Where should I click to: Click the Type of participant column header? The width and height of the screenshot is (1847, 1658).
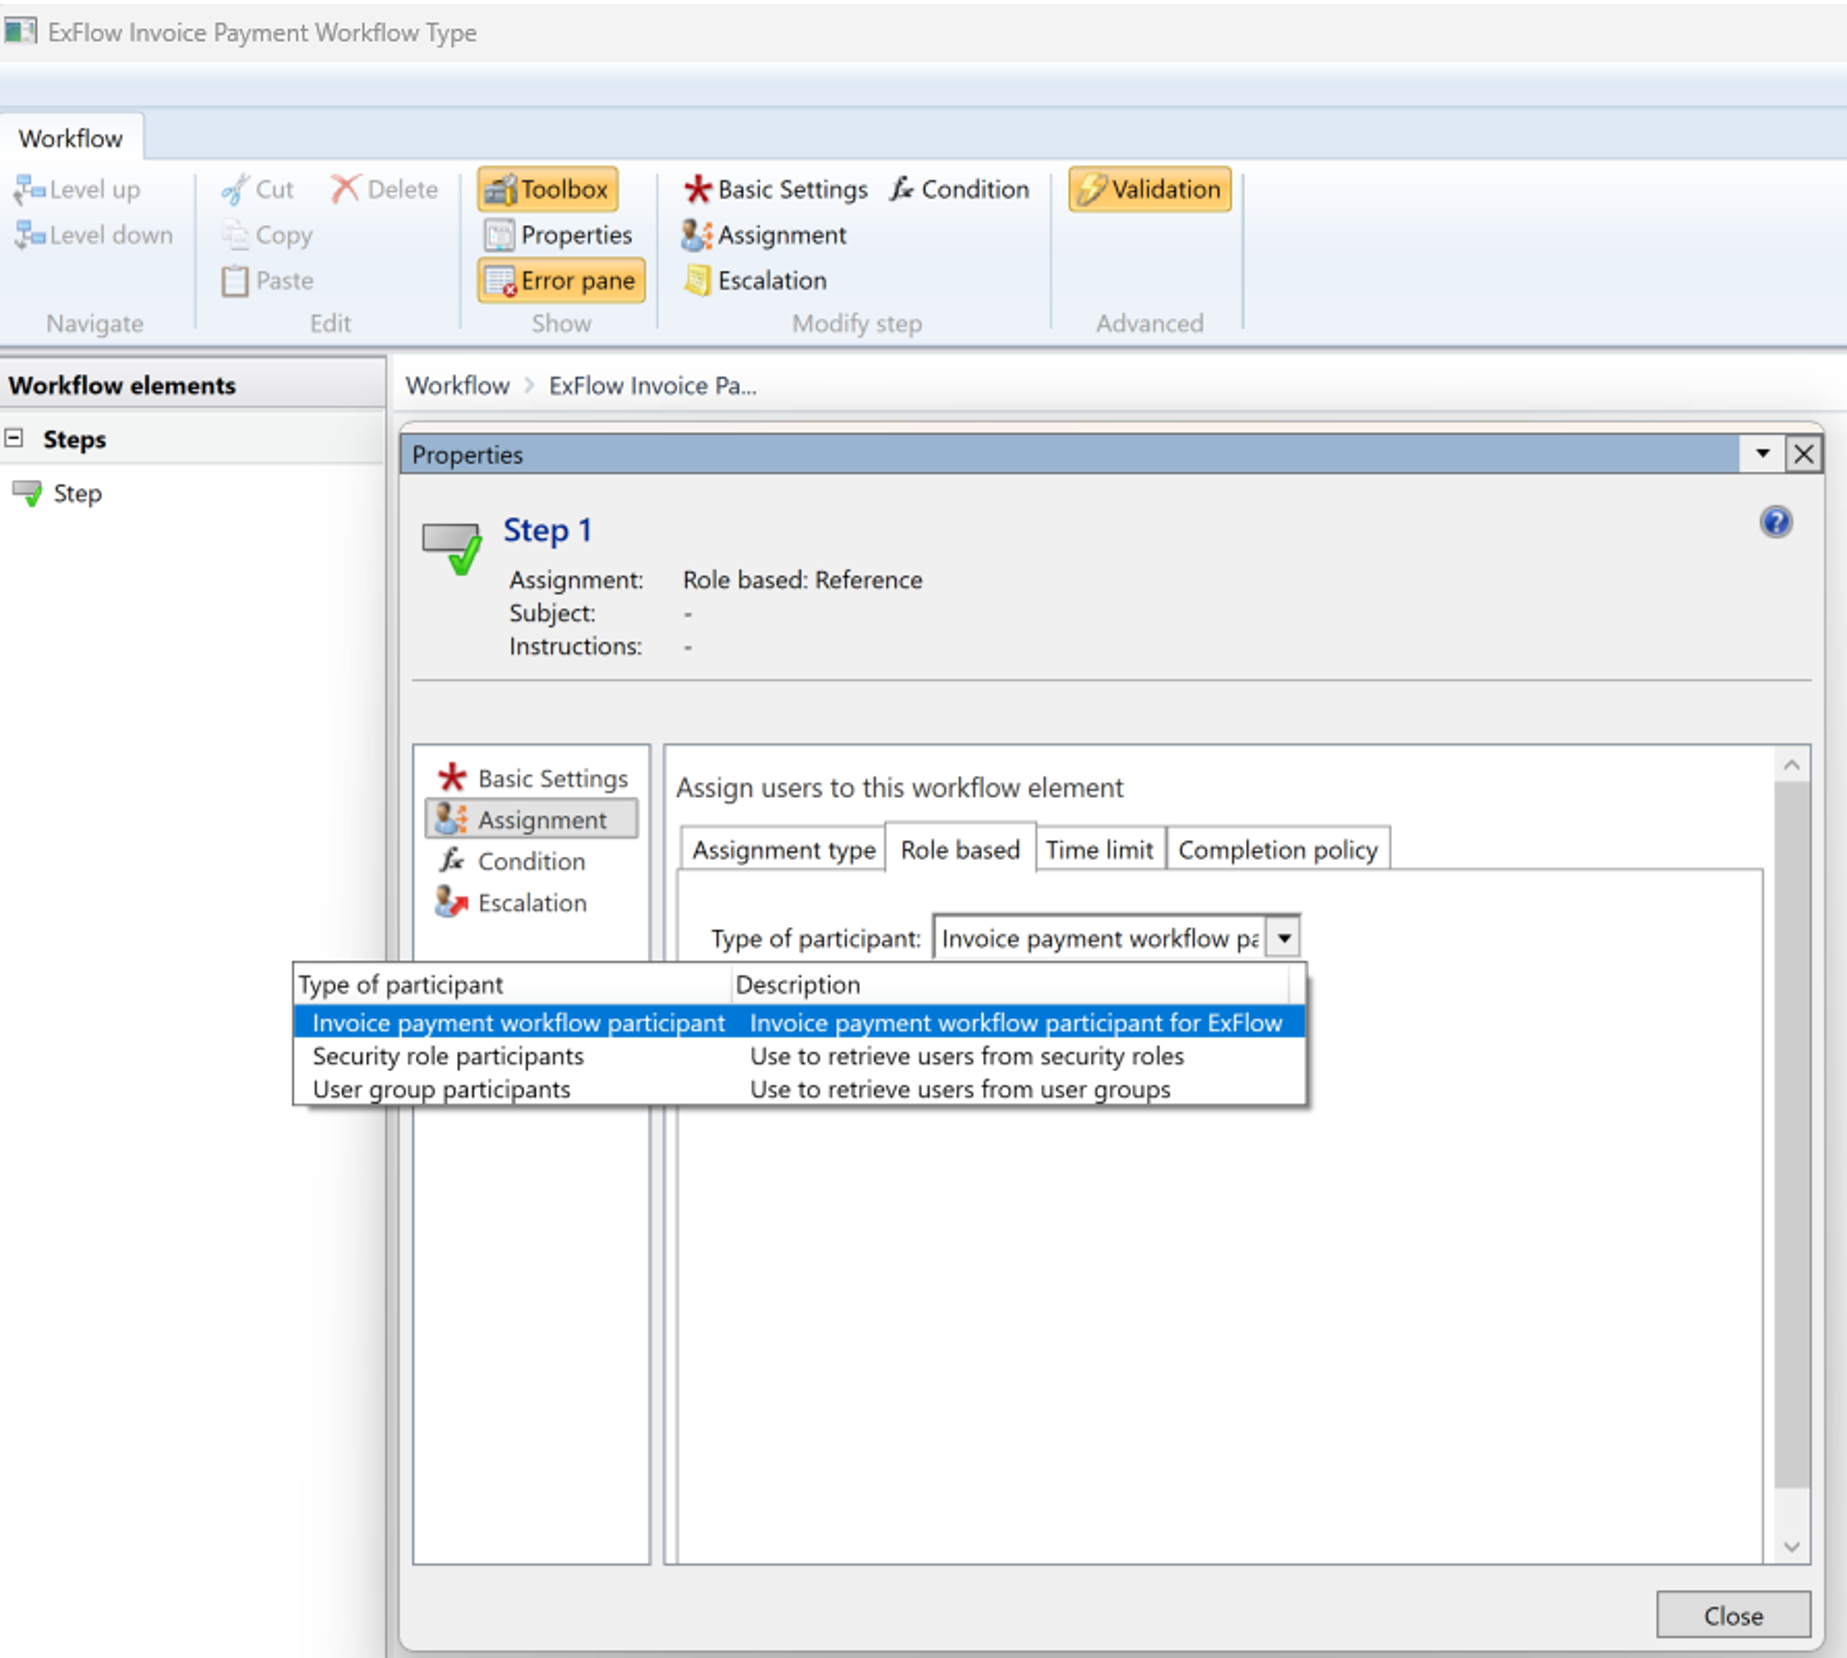coord(512,985)
